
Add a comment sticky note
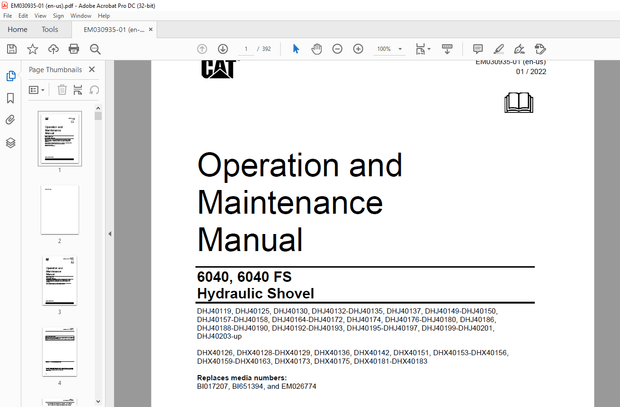tap(478, 49)
